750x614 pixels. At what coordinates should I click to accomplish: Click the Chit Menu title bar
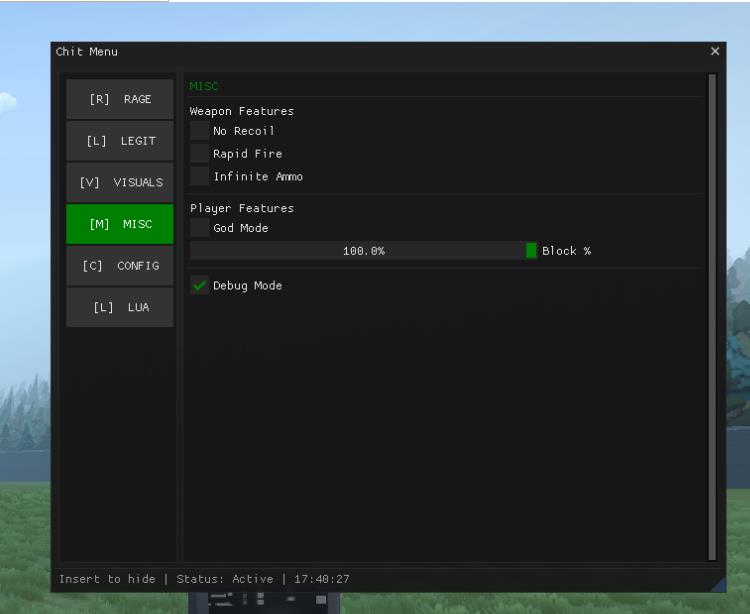coord(380,51)
